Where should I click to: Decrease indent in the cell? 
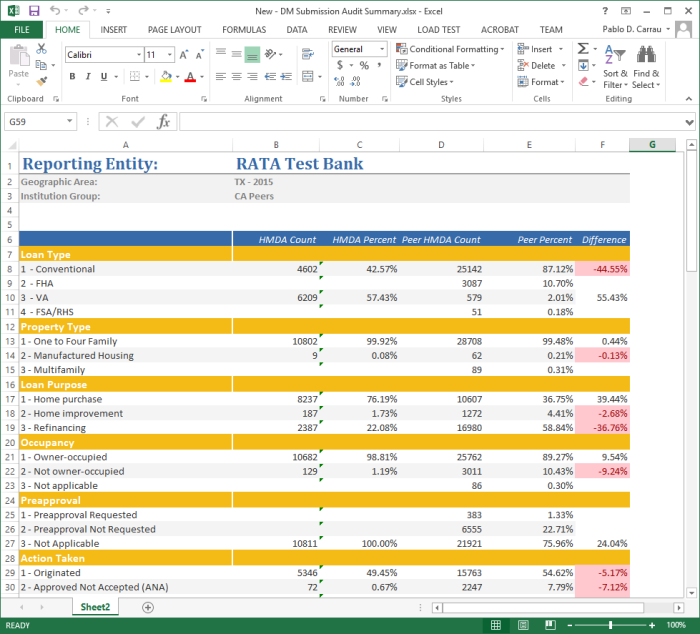pos(270,77)
